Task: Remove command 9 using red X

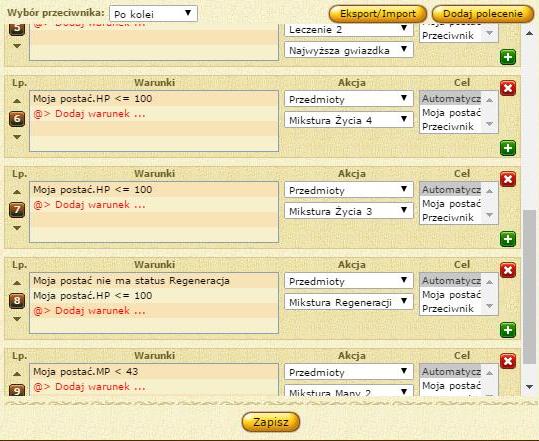Action: click(508, 361)
